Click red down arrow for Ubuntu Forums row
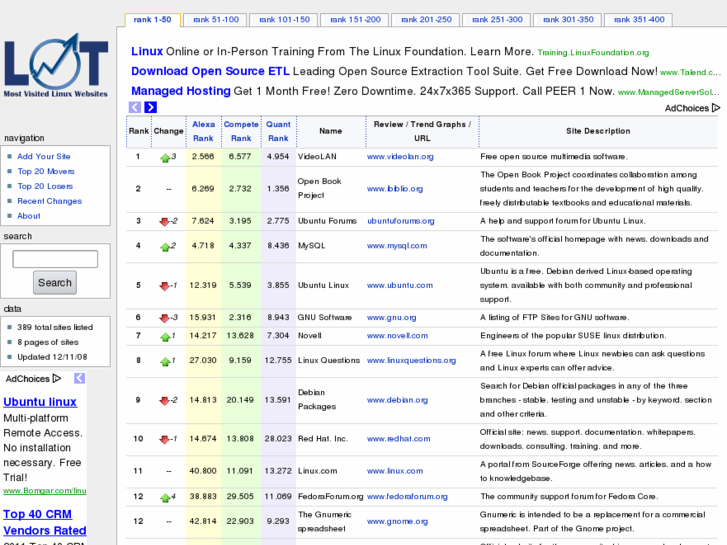 point(164,221)
